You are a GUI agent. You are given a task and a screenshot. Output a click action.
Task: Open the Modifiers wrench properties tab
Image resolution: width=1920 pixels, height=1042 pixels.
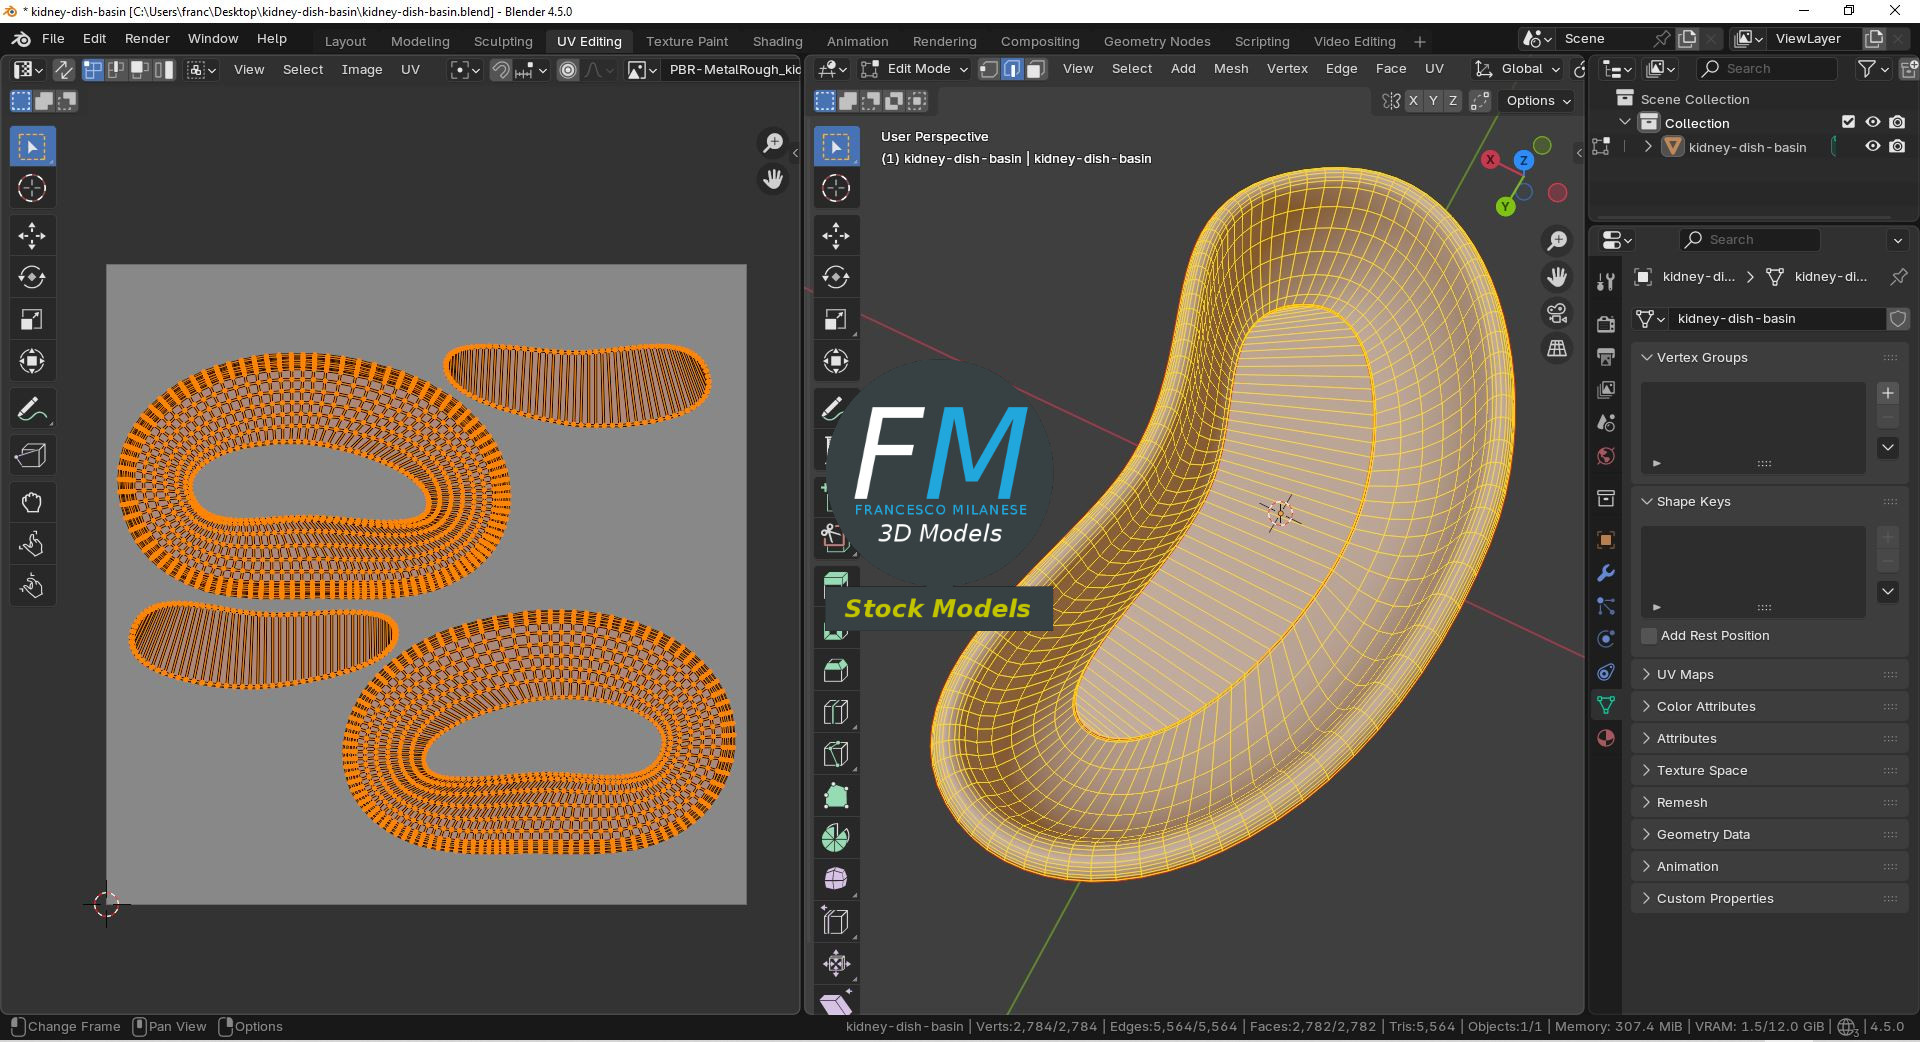click(x=1606, y=574)
